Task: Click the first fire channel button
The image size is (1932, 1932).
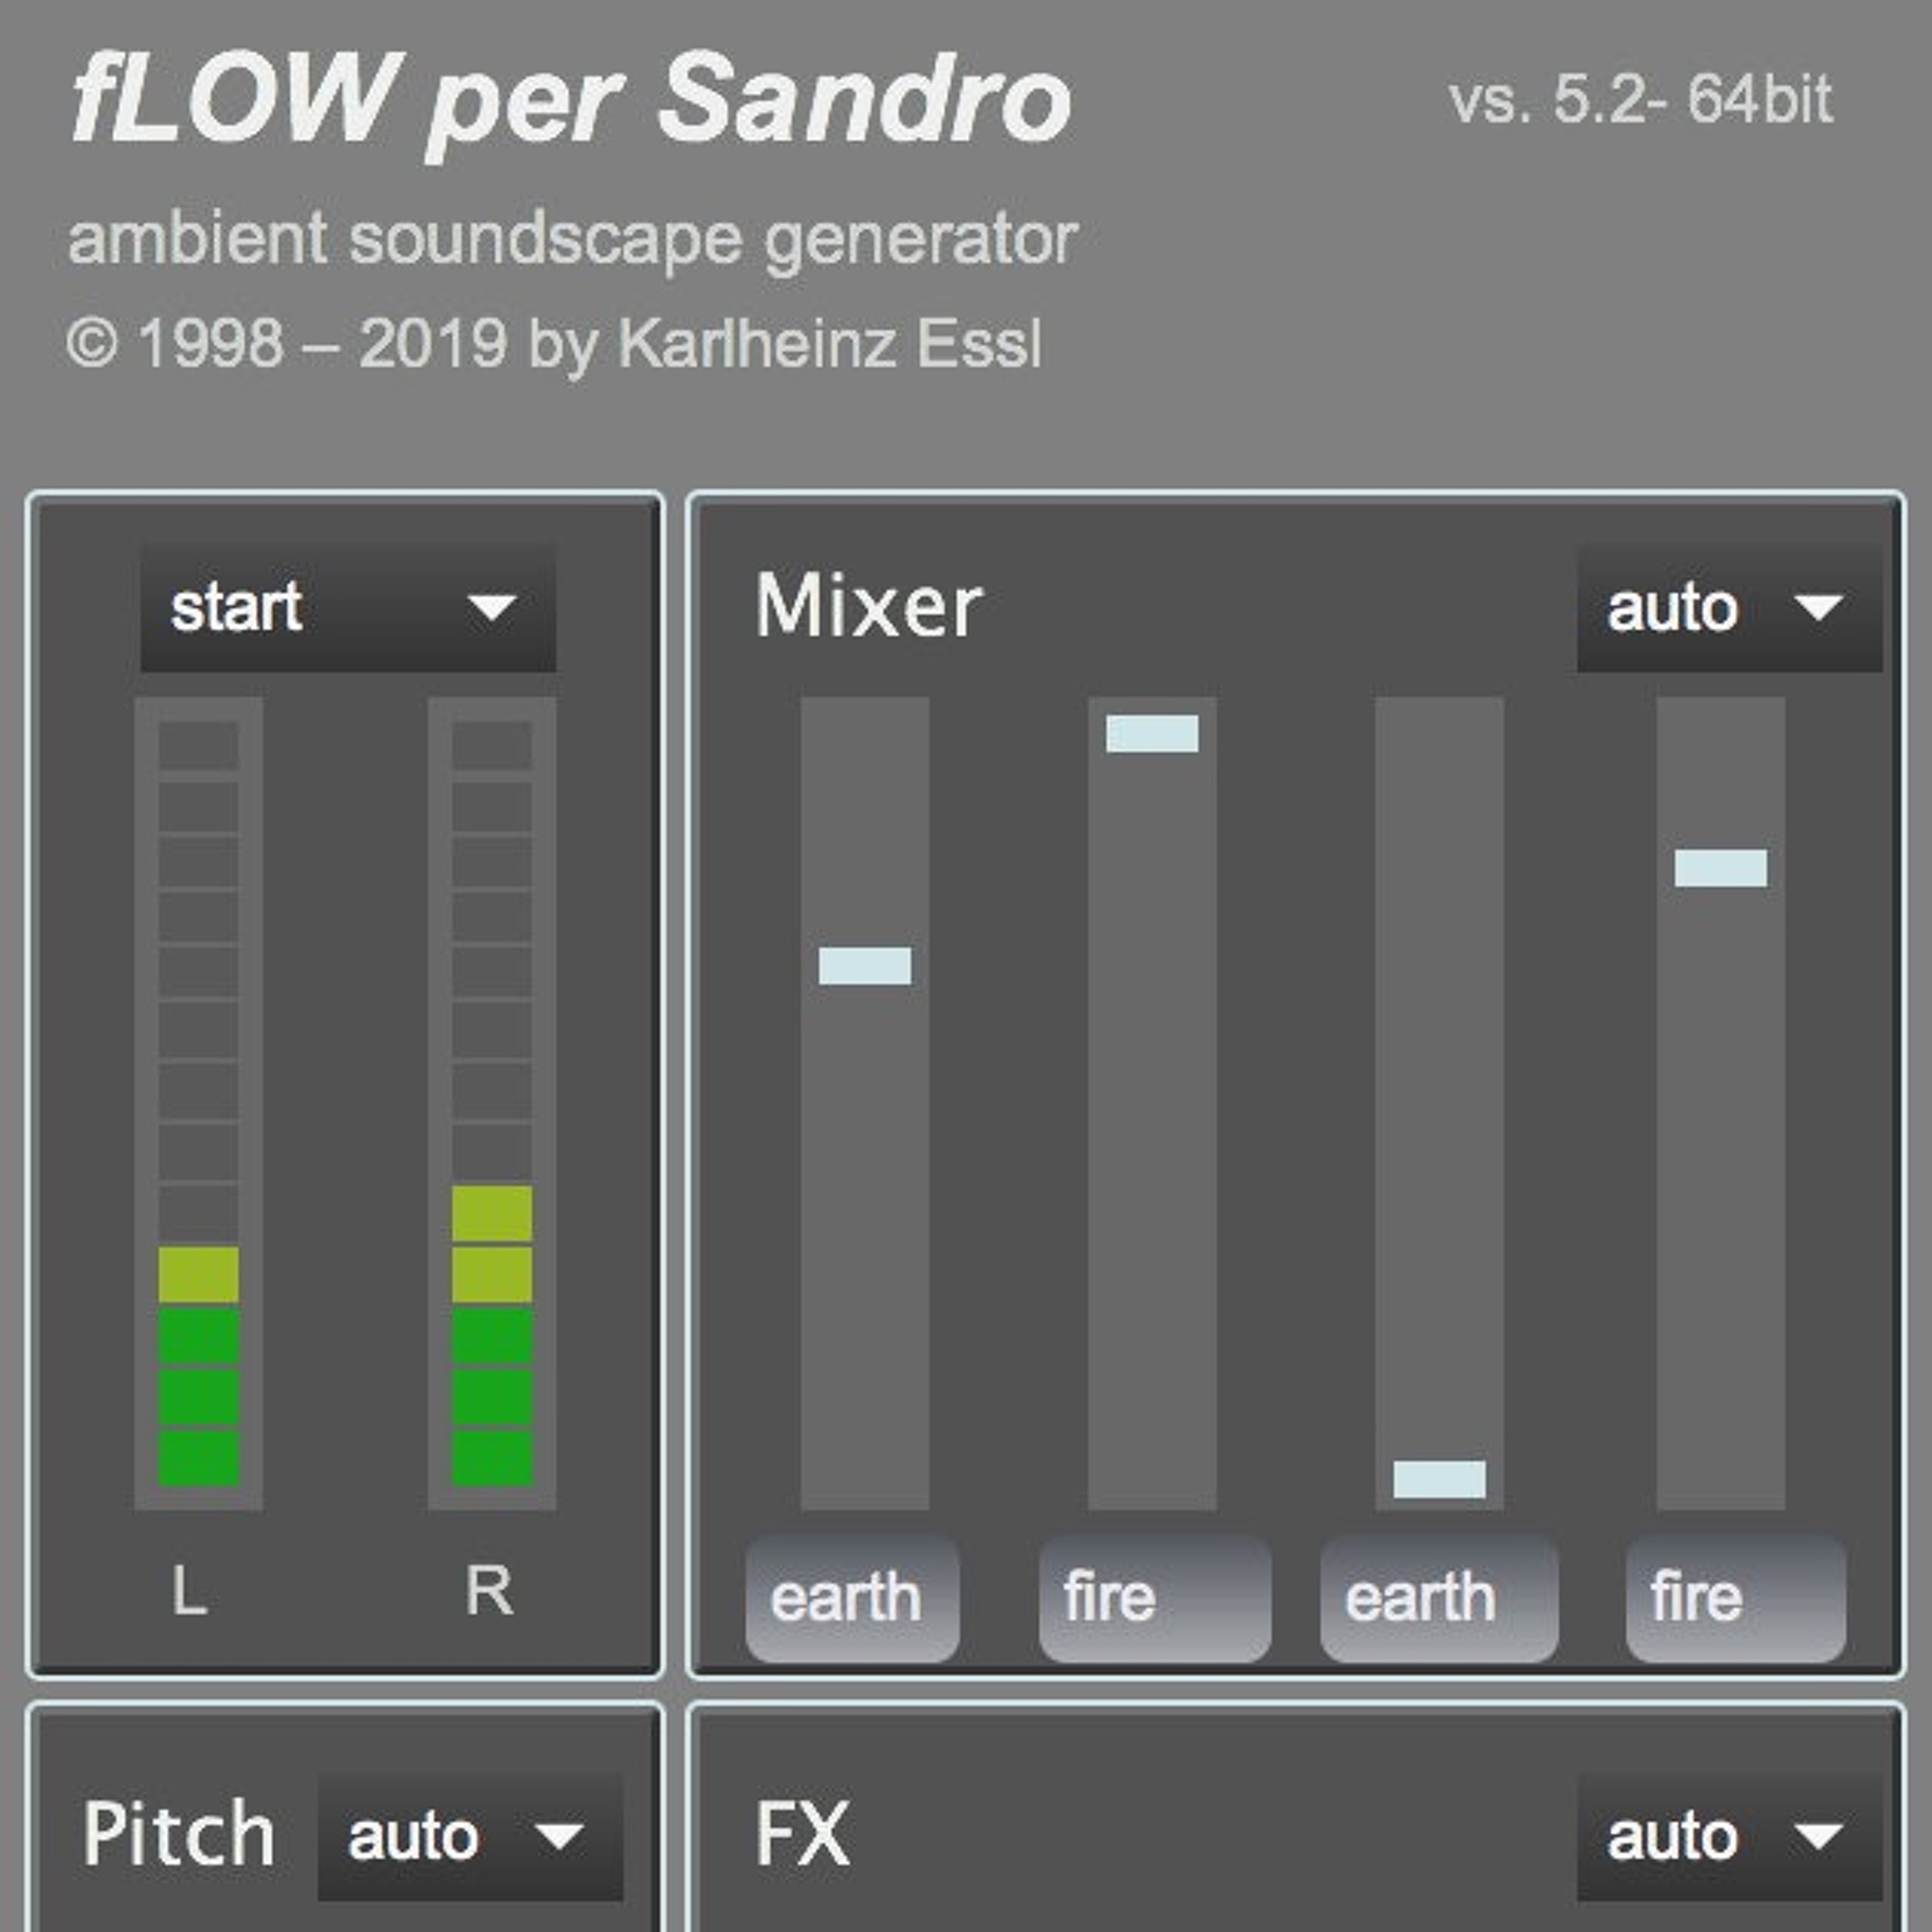Action: (x=1155, y=1599)
